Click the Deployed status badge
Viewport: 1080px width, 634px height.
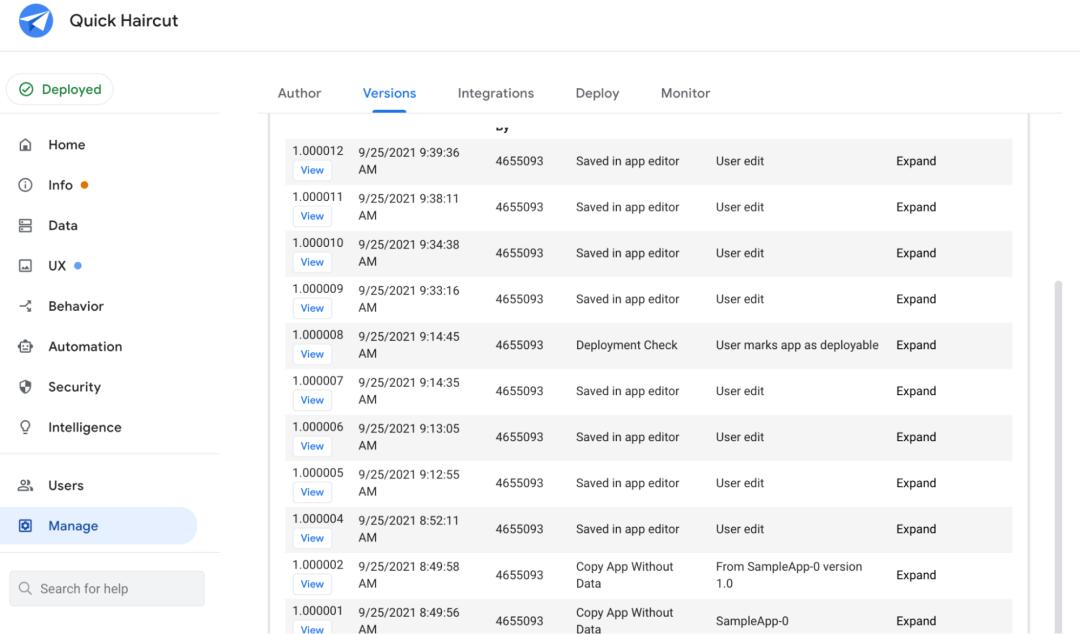coord(60,89)
